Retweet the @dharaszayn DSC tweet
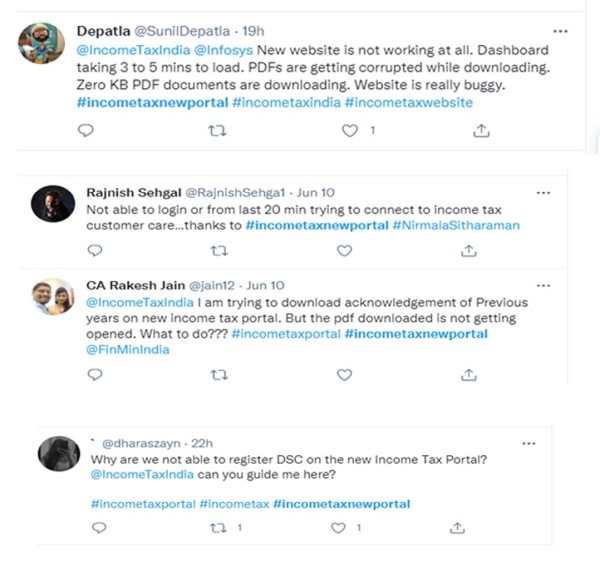Screen dimensions: 600x568 pyautogui.click(x=217, y=527)
